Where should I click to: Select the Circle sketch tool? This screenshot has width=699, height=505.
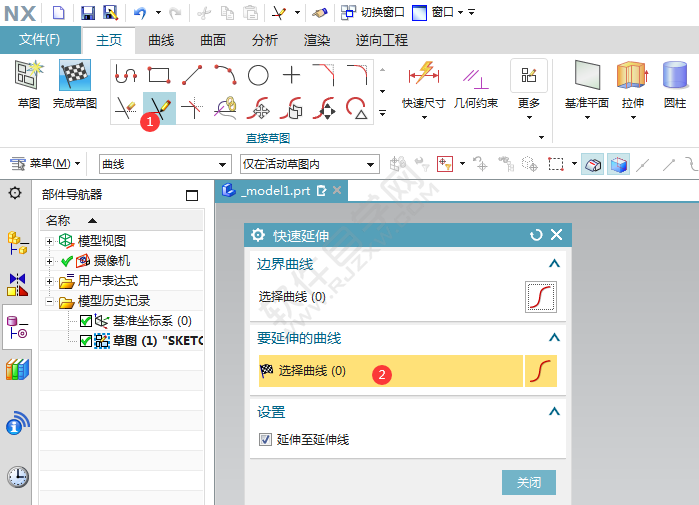coord(258,75)
